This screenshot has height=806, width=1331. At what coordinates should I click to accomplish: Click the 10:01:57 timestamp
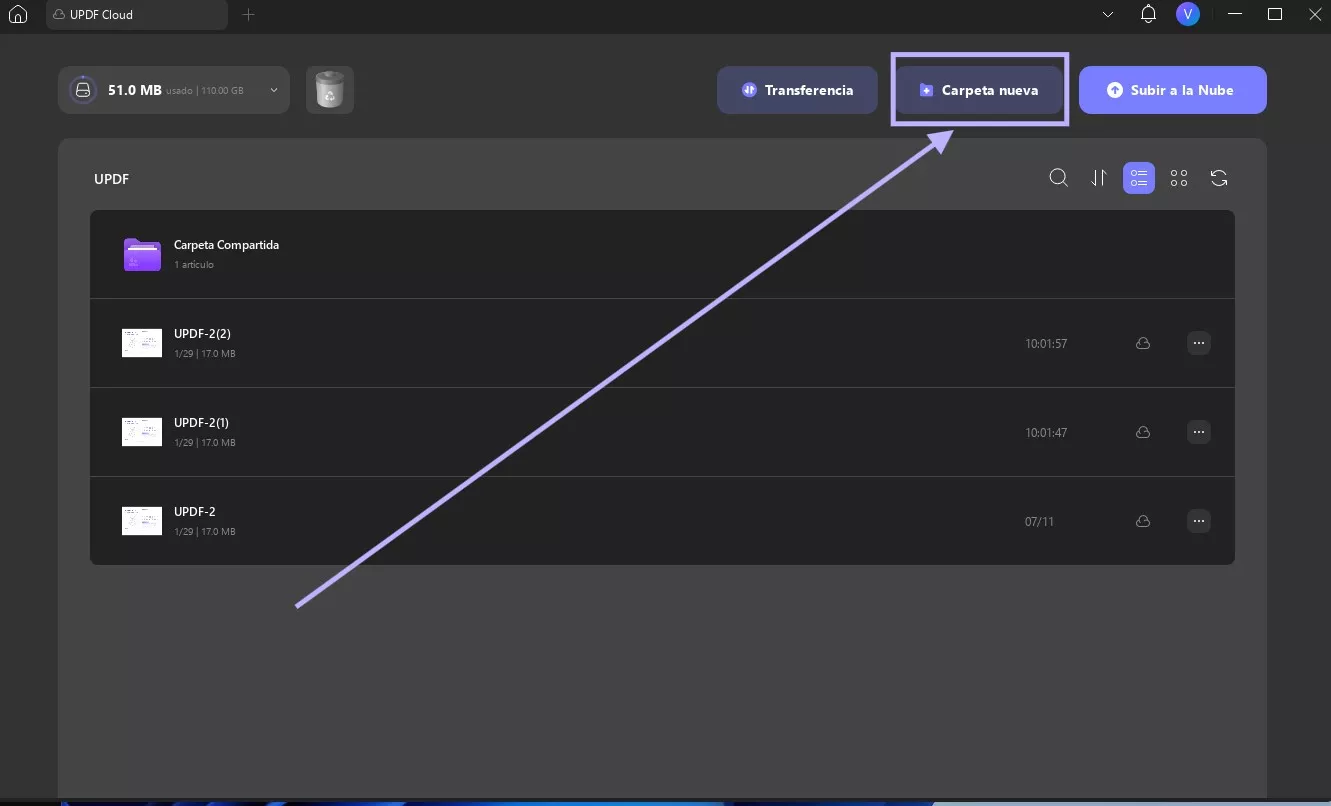pyautogui.click(x=1046, y=344)
